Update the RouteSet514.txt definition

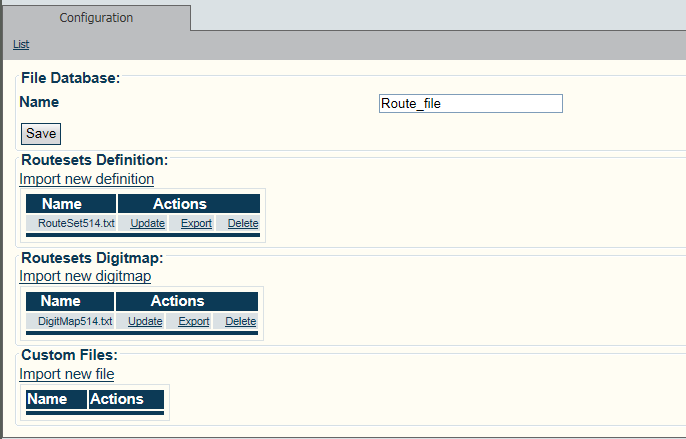pos(147,223)
